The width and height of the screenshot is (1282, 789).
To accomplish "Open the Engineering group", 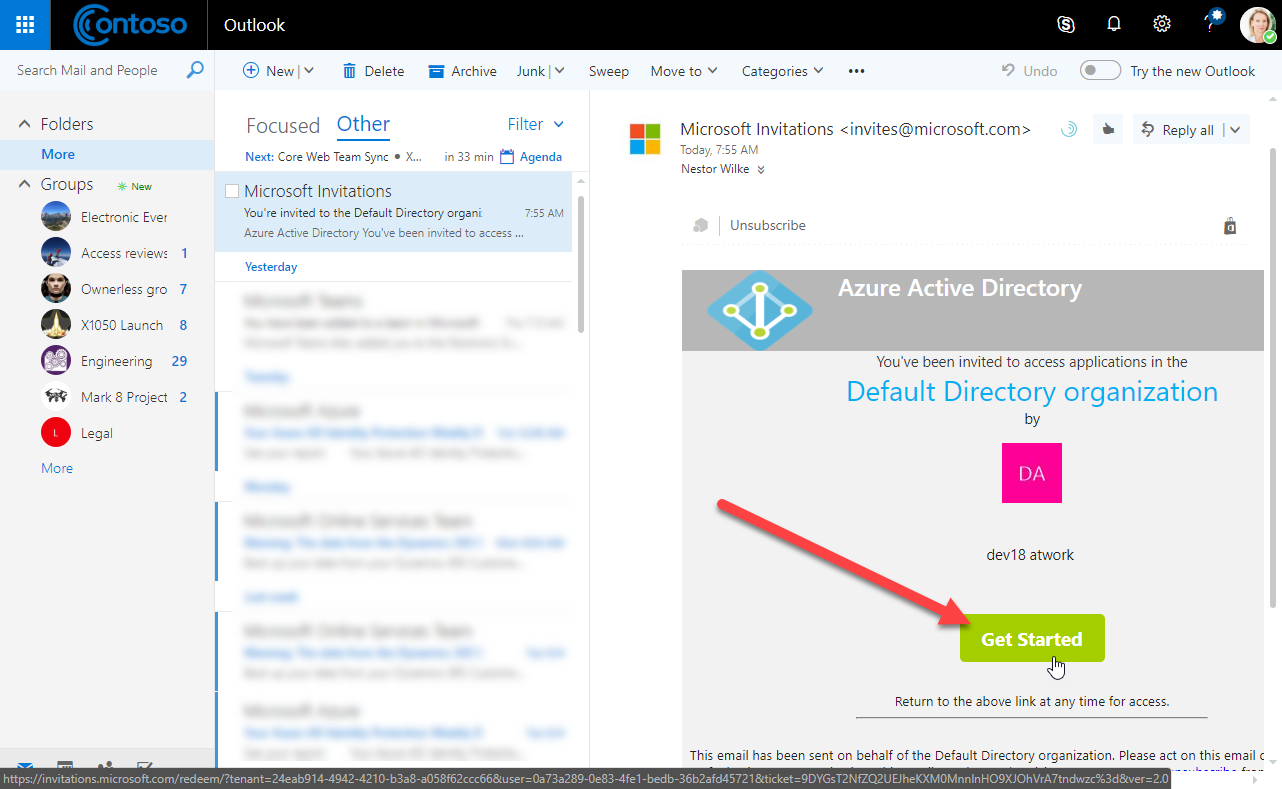I will (116, 361).
